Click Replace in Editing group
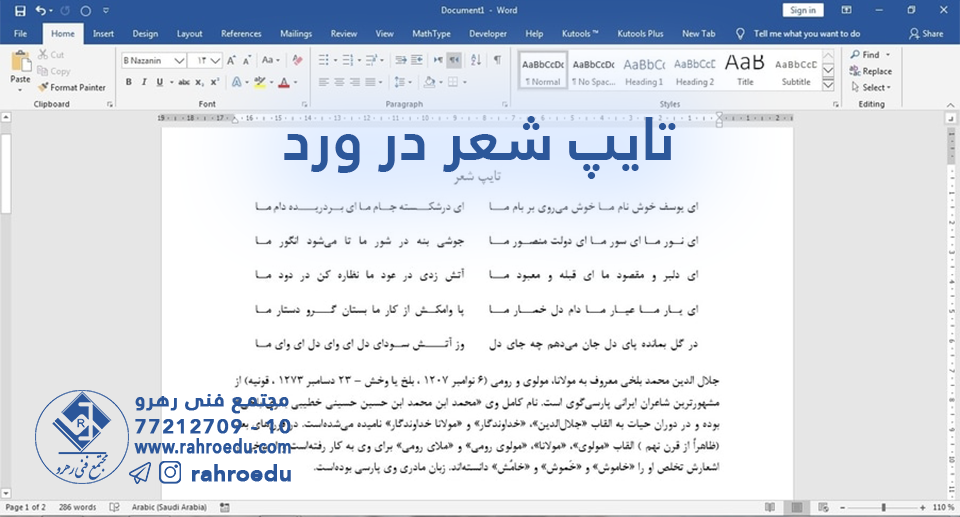This screenshot has width=960, height=517. click(x=871, y=71)
